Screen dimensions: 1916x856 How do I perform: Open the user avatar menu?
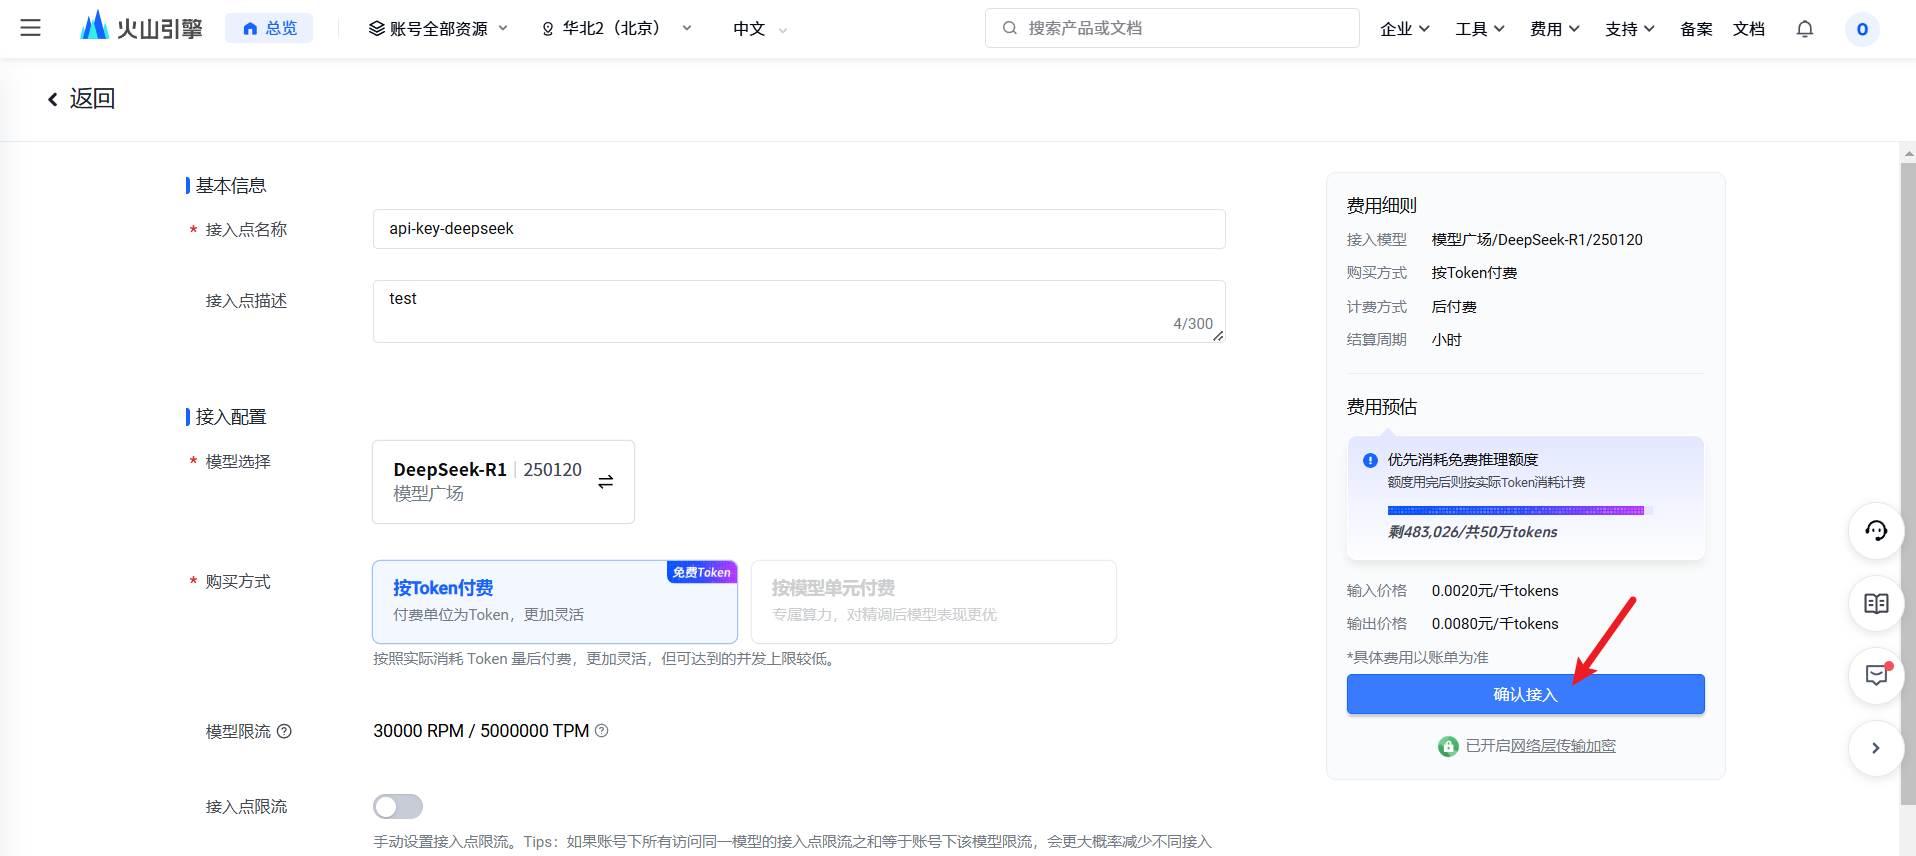[1861, 29]
